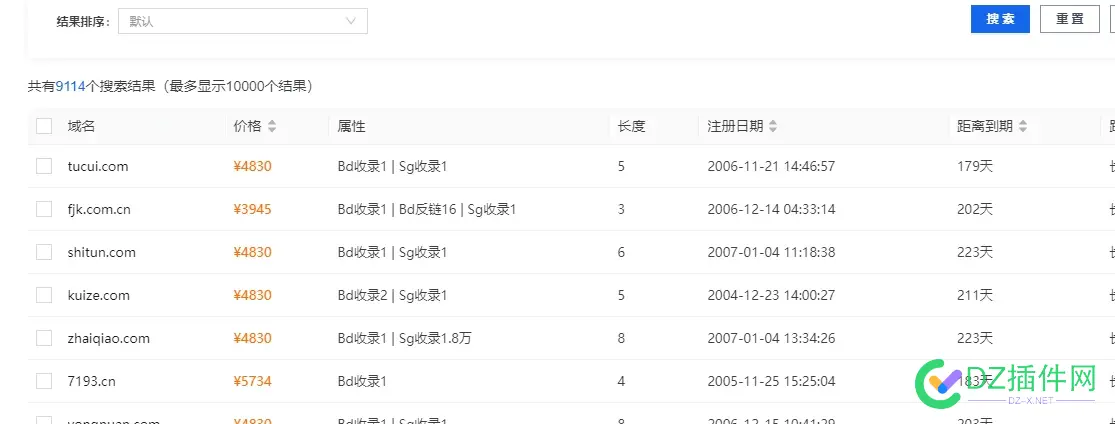The width and height of the screenshot is (1115, 424).
Task: Click expiry value 179天
Action: 975,166
